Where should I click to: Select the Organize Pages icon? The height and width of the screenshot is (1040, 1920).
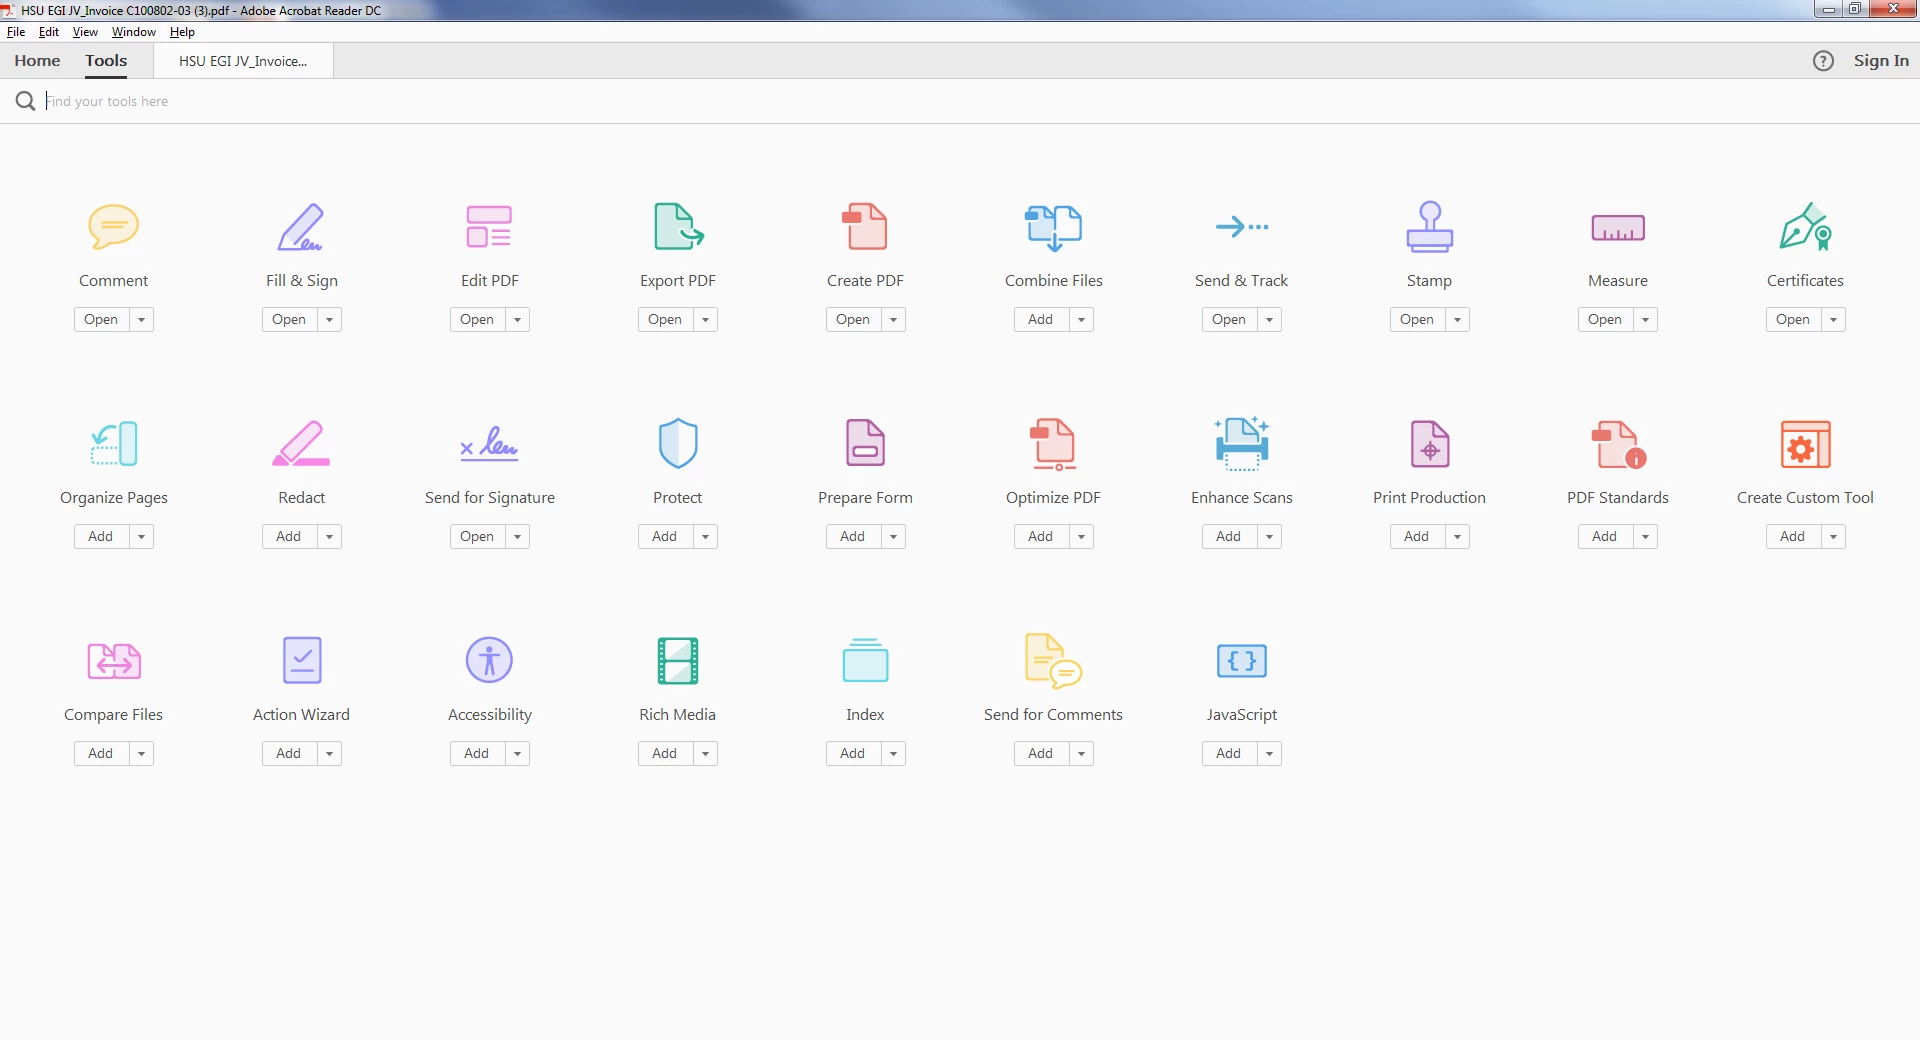tap(113, 444)
